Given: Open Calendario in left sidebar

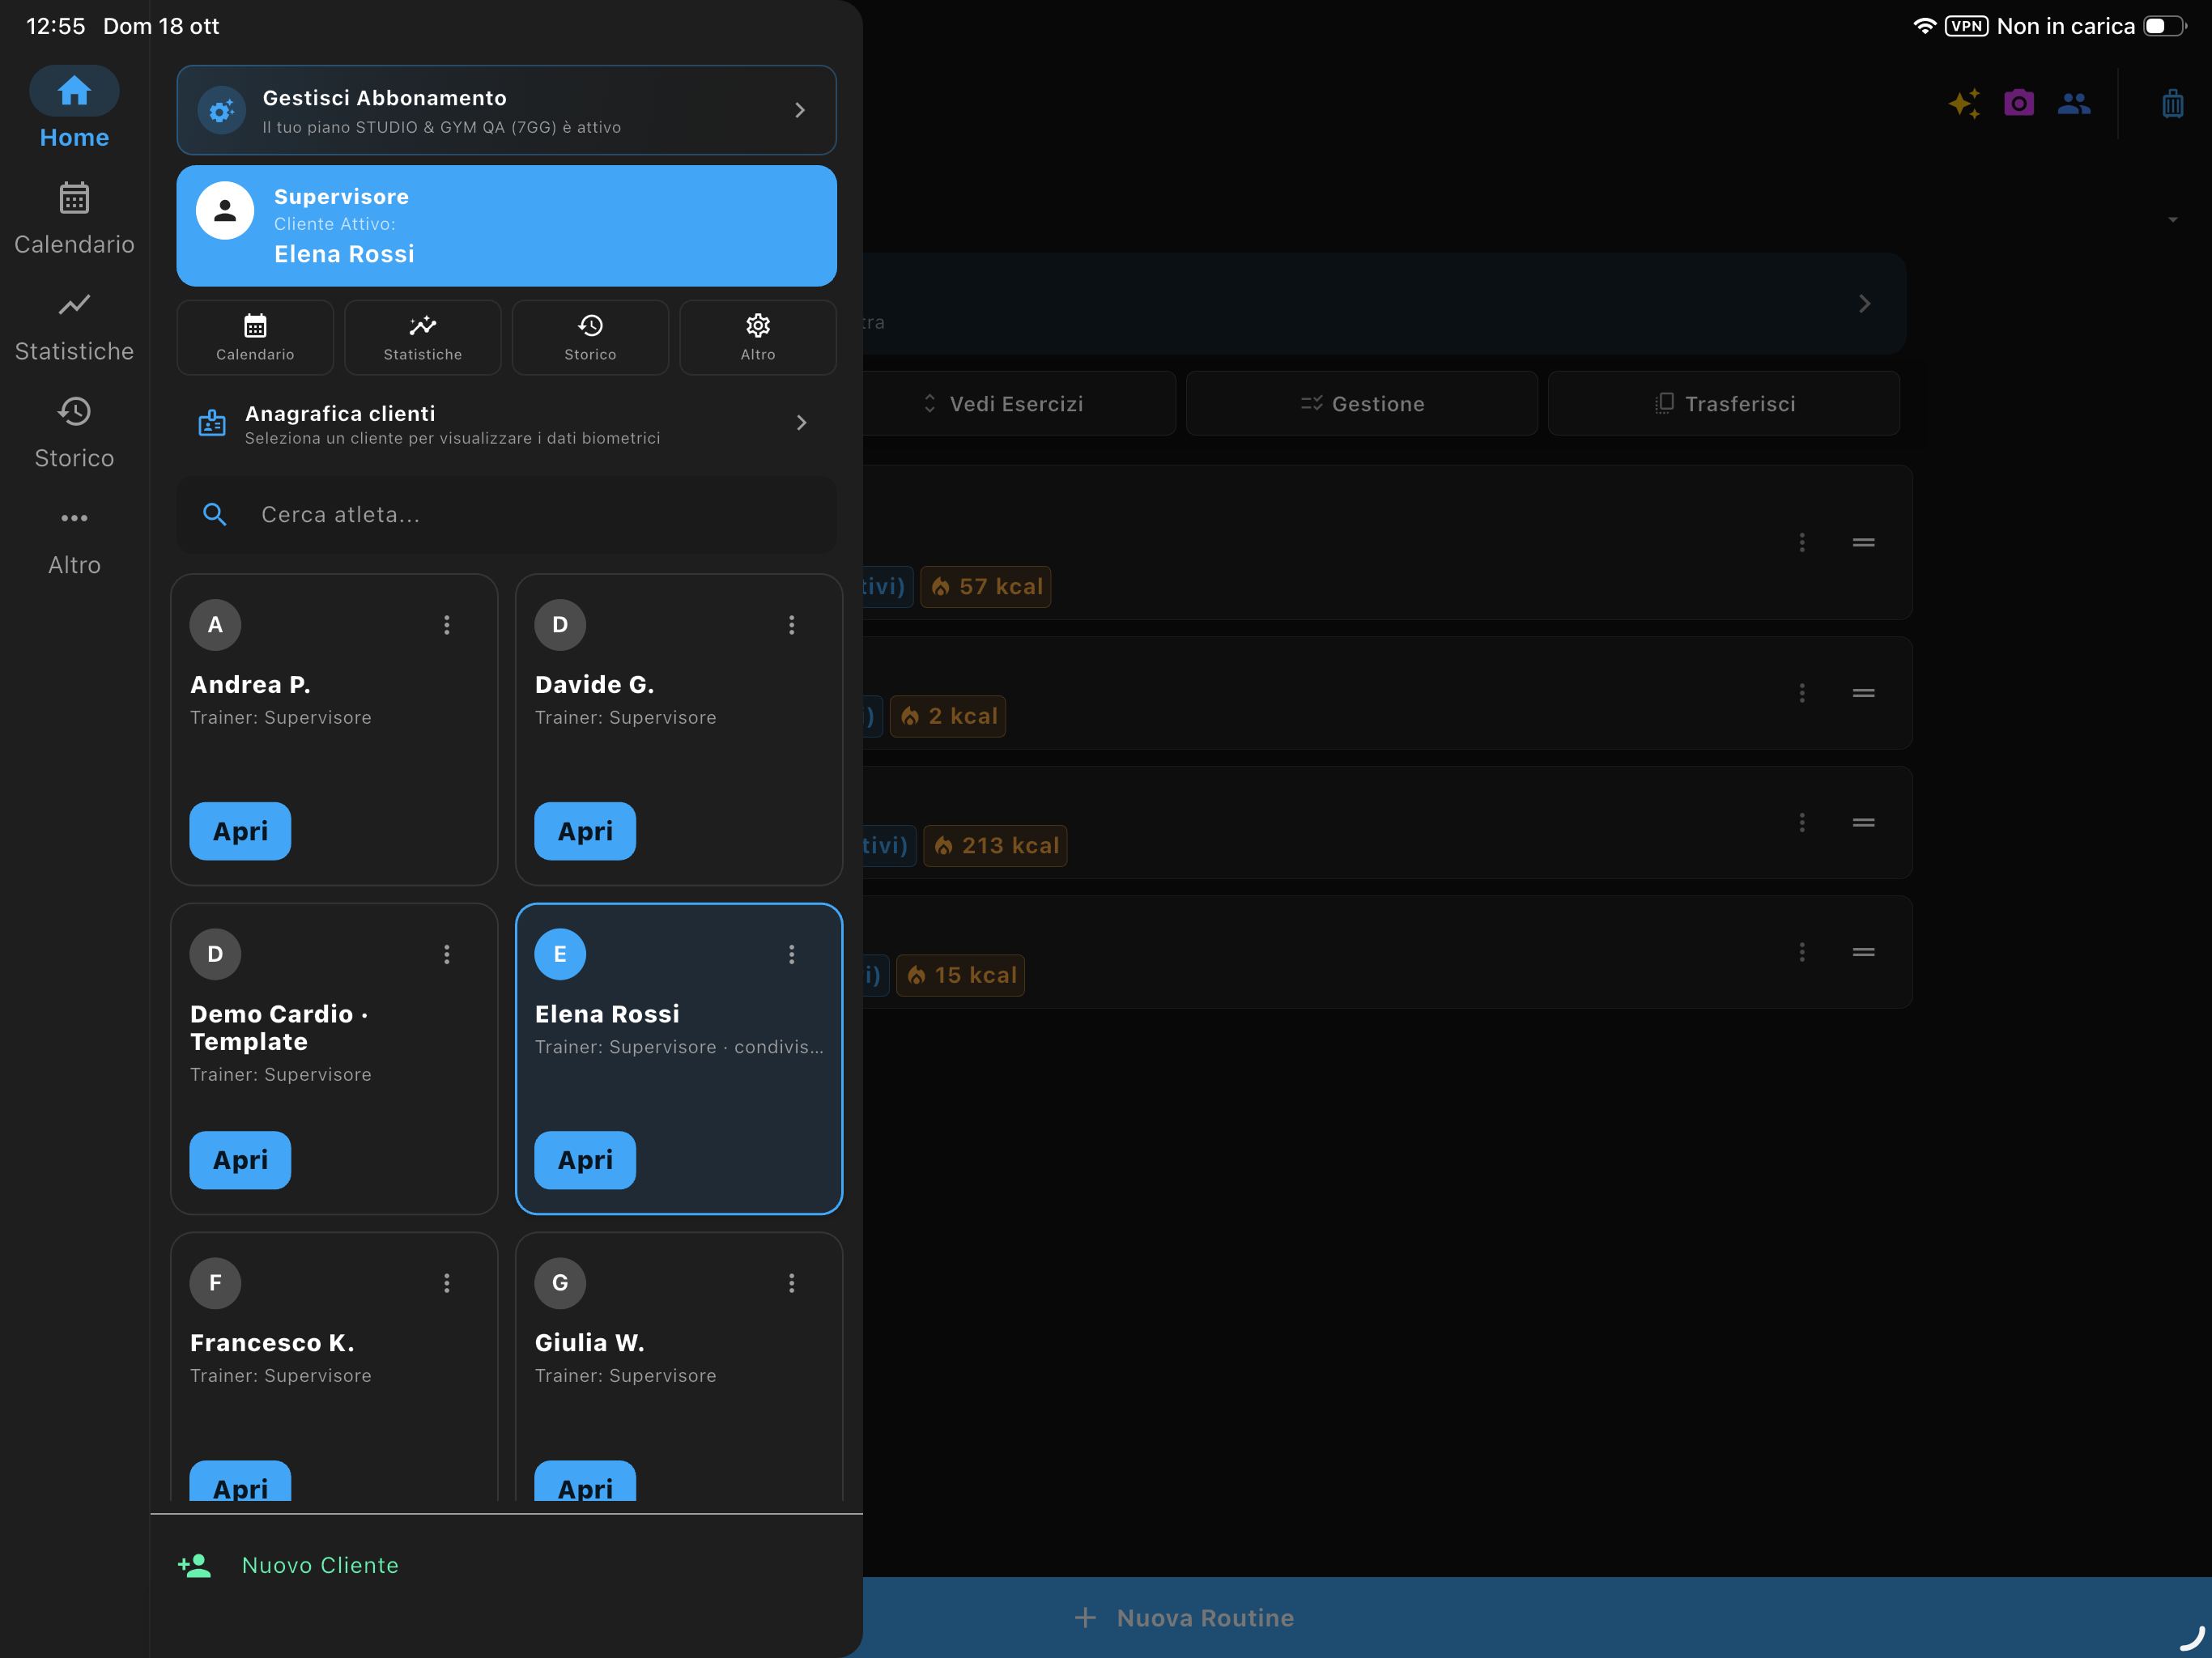Looking at the screenshot, I should 74,218.
